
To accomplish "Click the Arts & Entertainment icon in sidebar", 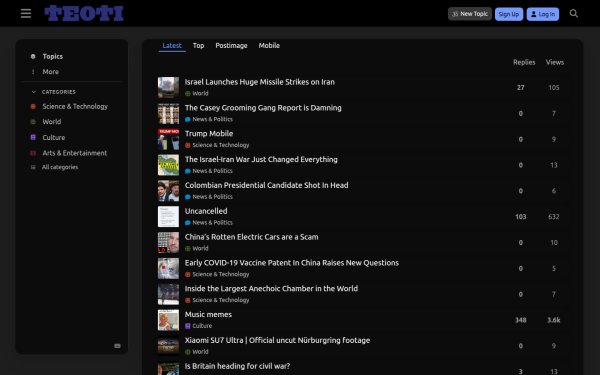I will pos(33,153).
